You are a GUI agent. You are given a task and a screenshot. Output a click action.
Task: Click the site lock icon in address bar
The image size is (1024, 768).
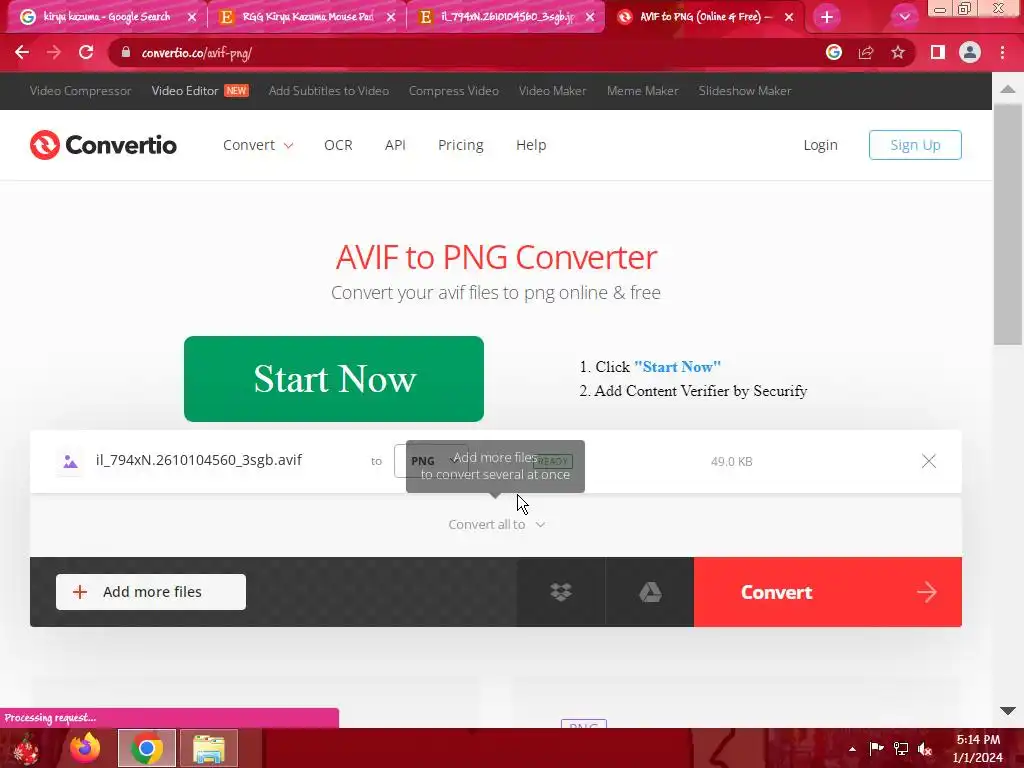[x=126, y=52]
